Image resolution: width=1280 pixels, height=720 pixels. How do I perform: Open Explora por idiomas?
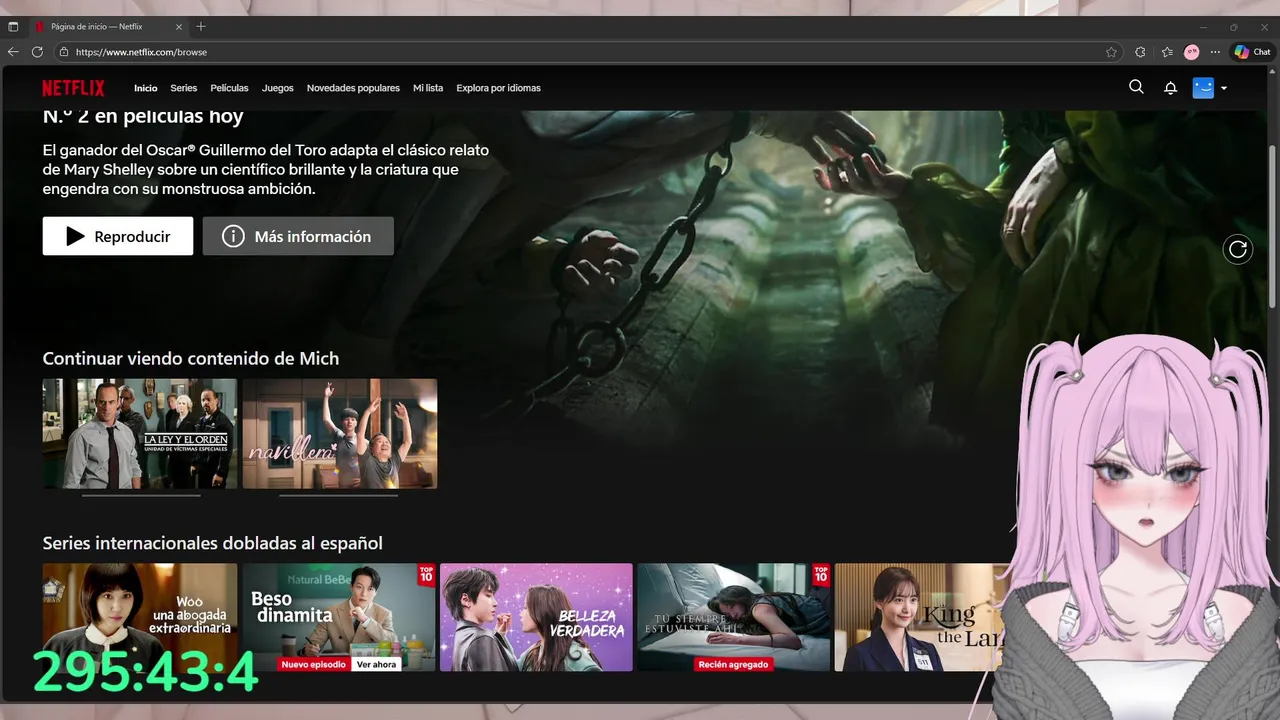pos(499,88)
